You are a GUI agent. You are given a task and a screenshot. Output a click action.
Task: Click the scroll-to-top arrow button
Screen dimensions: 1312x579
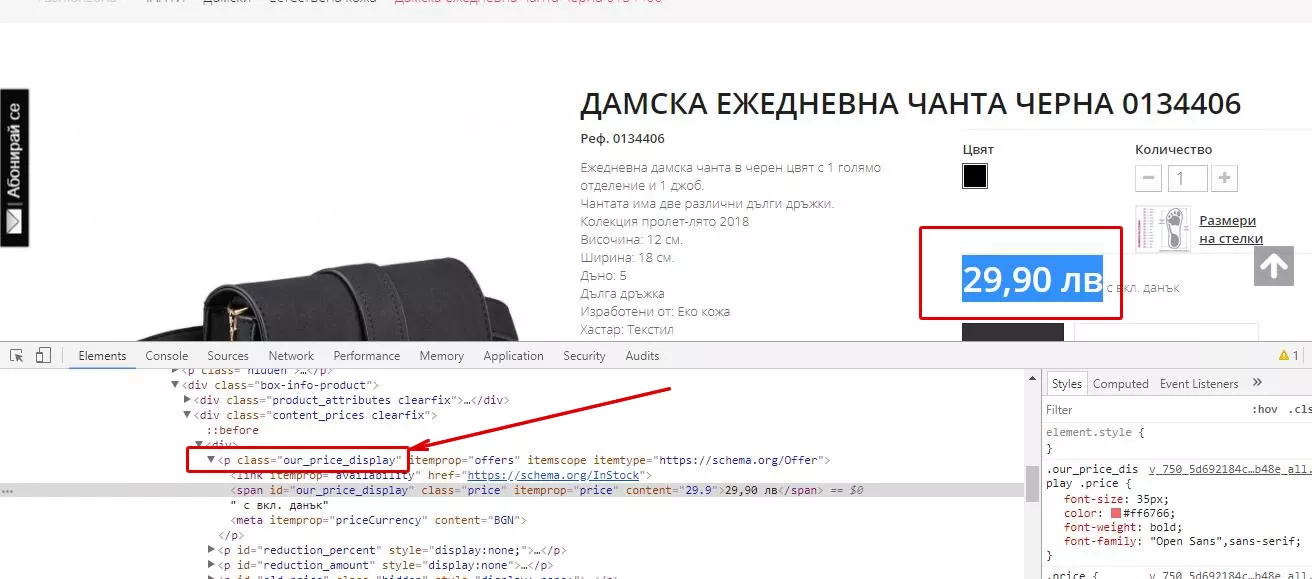click(1274, 266)
